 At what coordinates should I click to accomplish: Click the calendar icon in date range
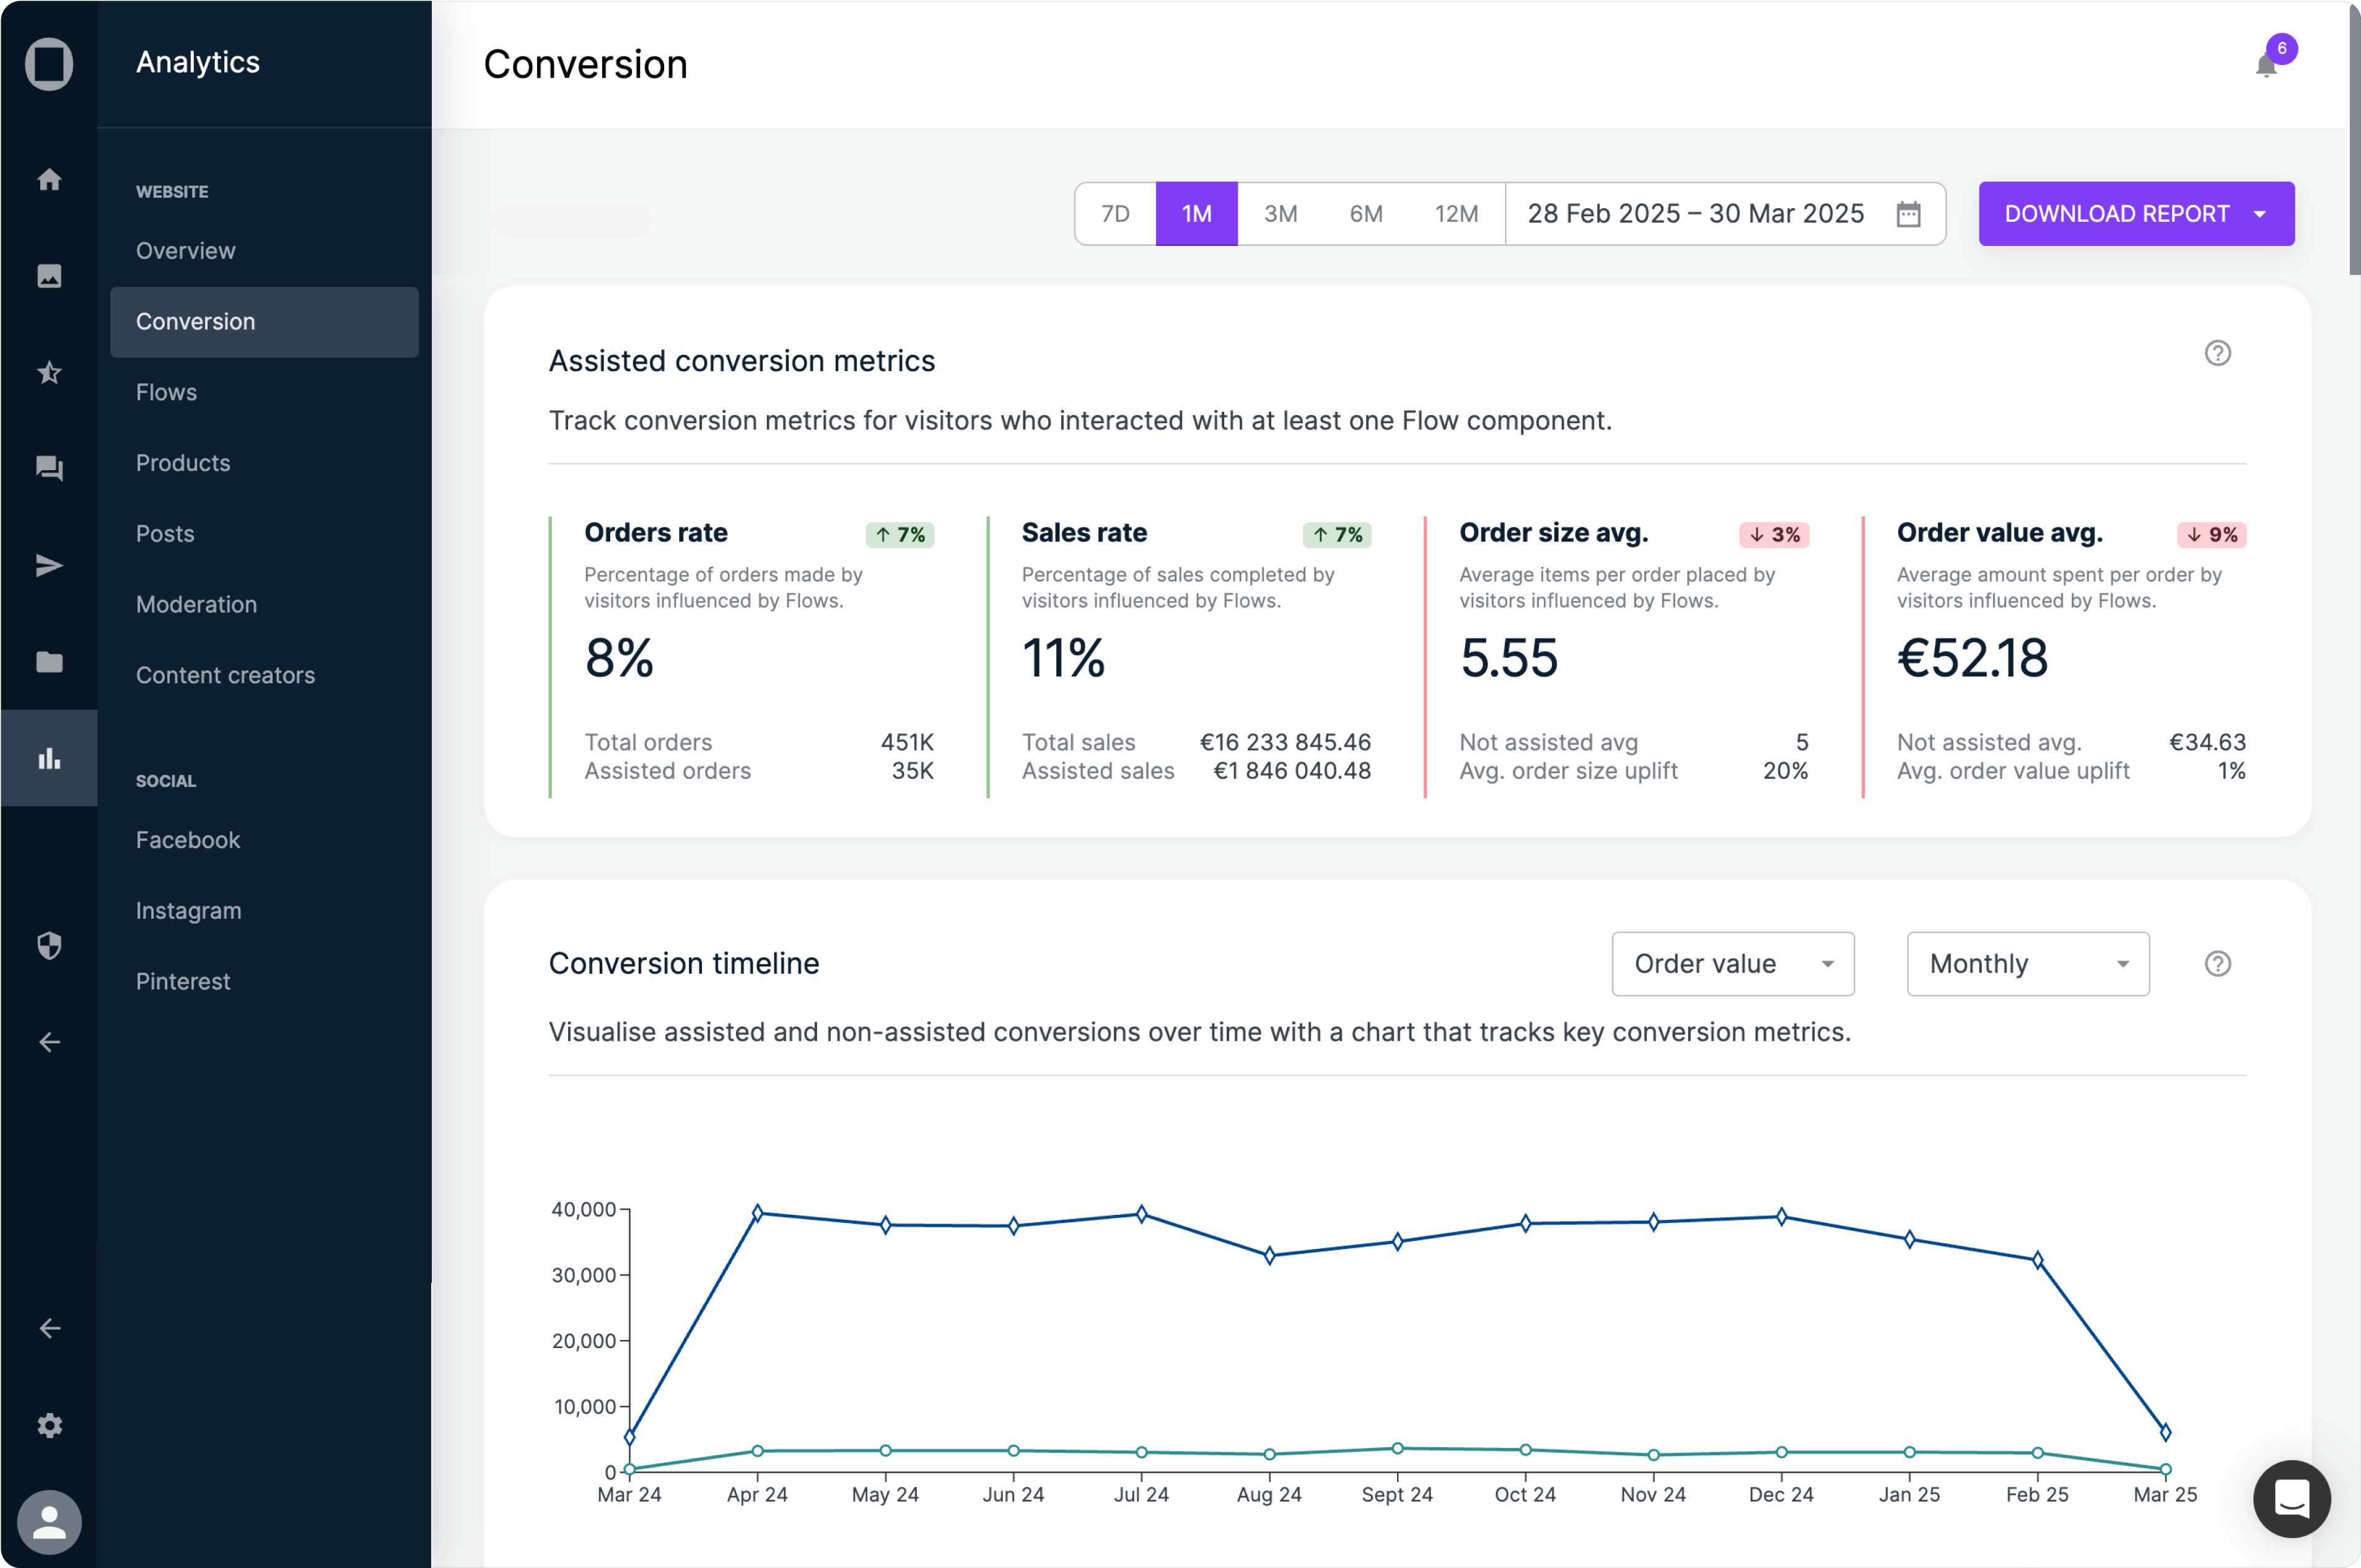1908,214
